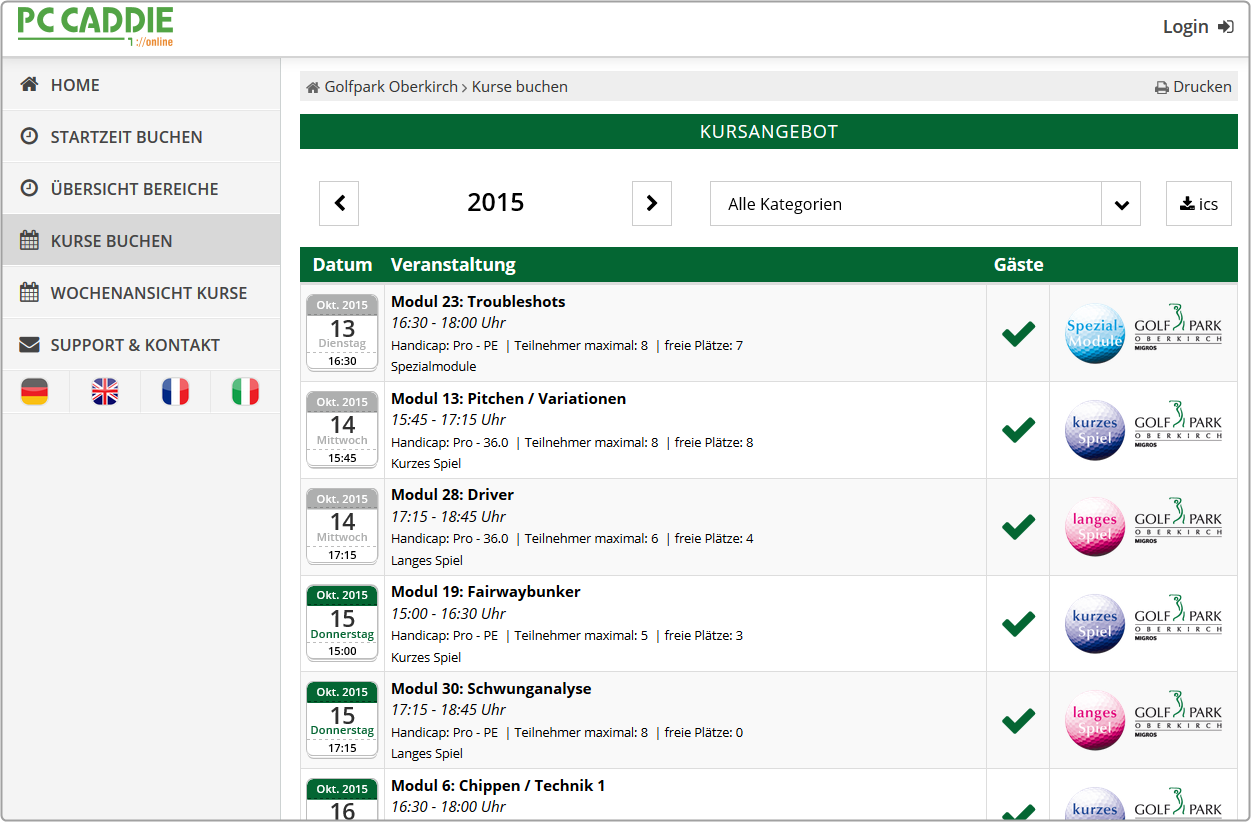Click Golfpark Oberkirch logo in Troubleshots row
Screen dimensions: 1251x822
[x=1178, y=327]
